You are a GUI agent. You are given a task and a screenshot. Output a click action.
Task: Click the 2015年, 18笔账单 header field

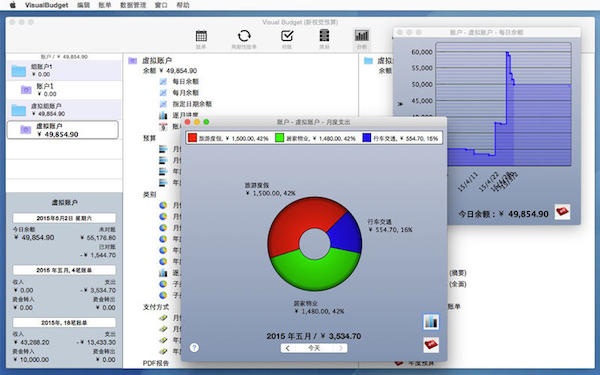(64, 323)
